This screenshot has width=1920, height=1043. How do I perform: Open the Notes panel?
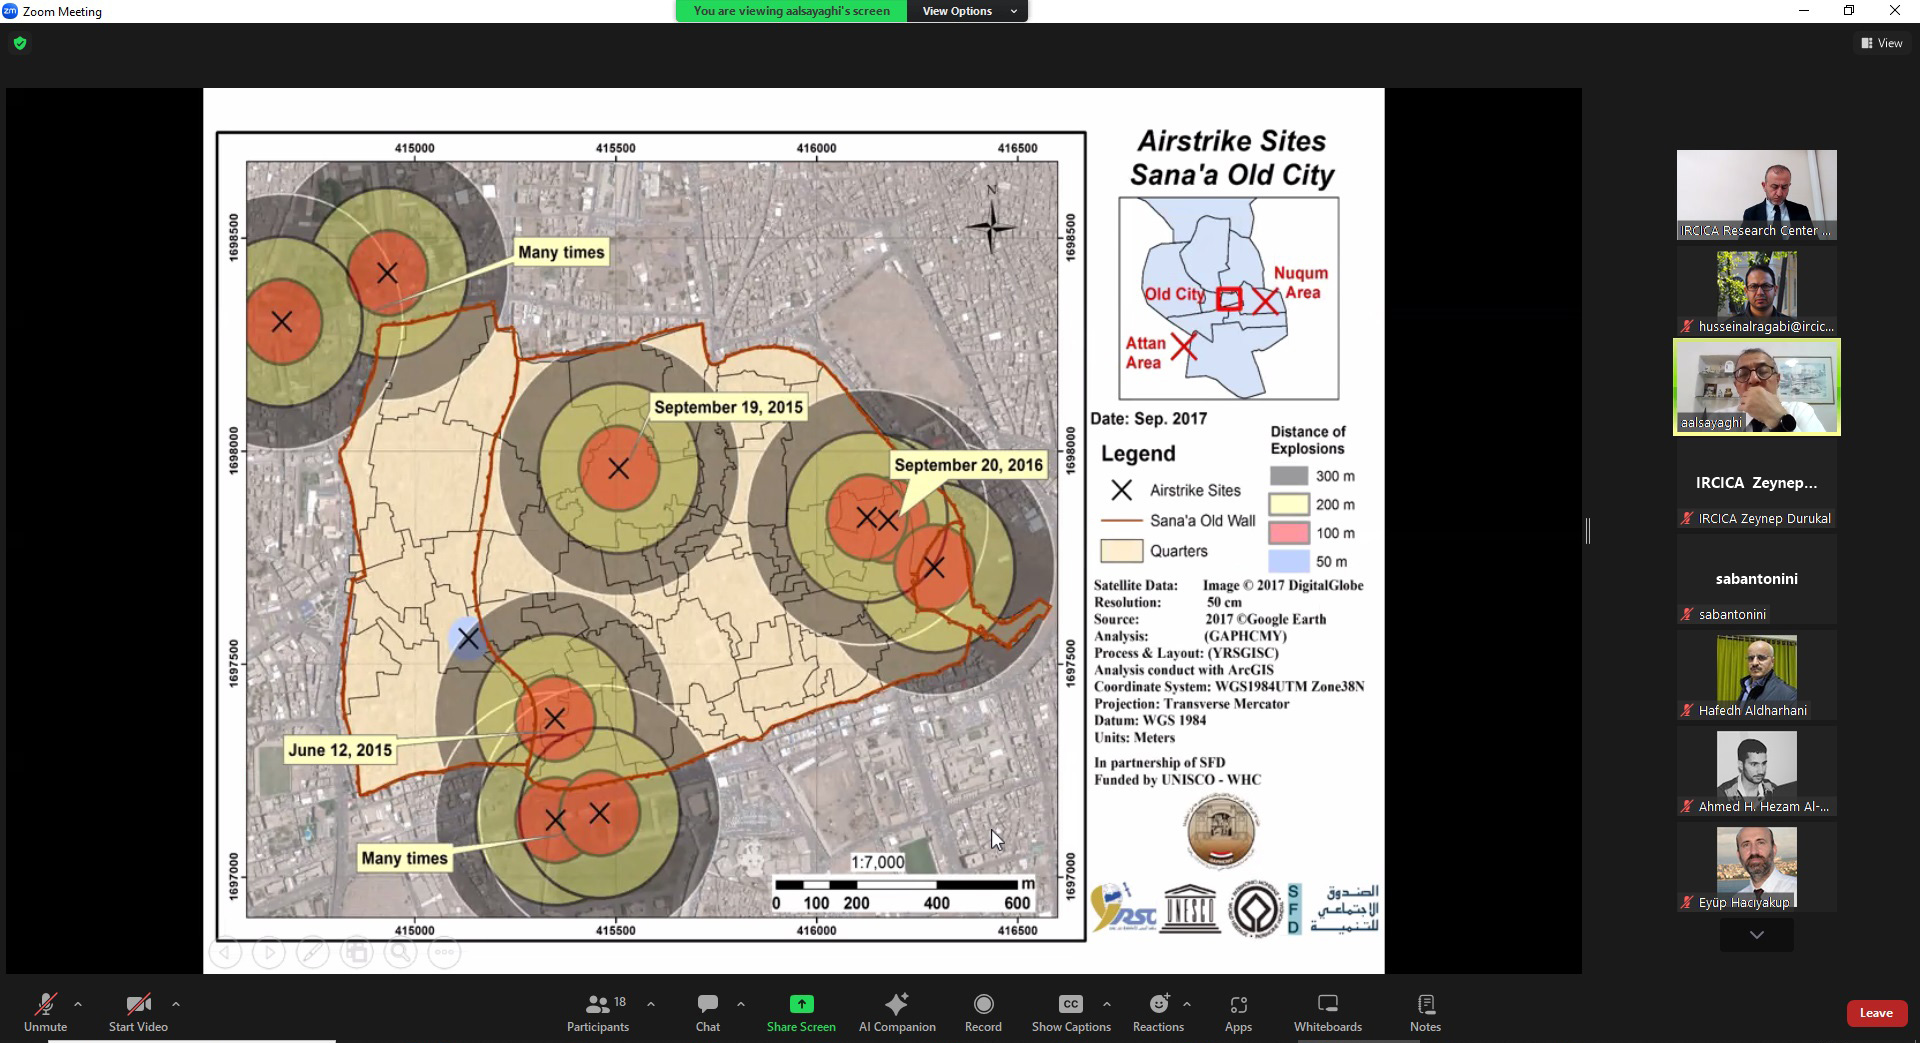pos(1425,1012)
